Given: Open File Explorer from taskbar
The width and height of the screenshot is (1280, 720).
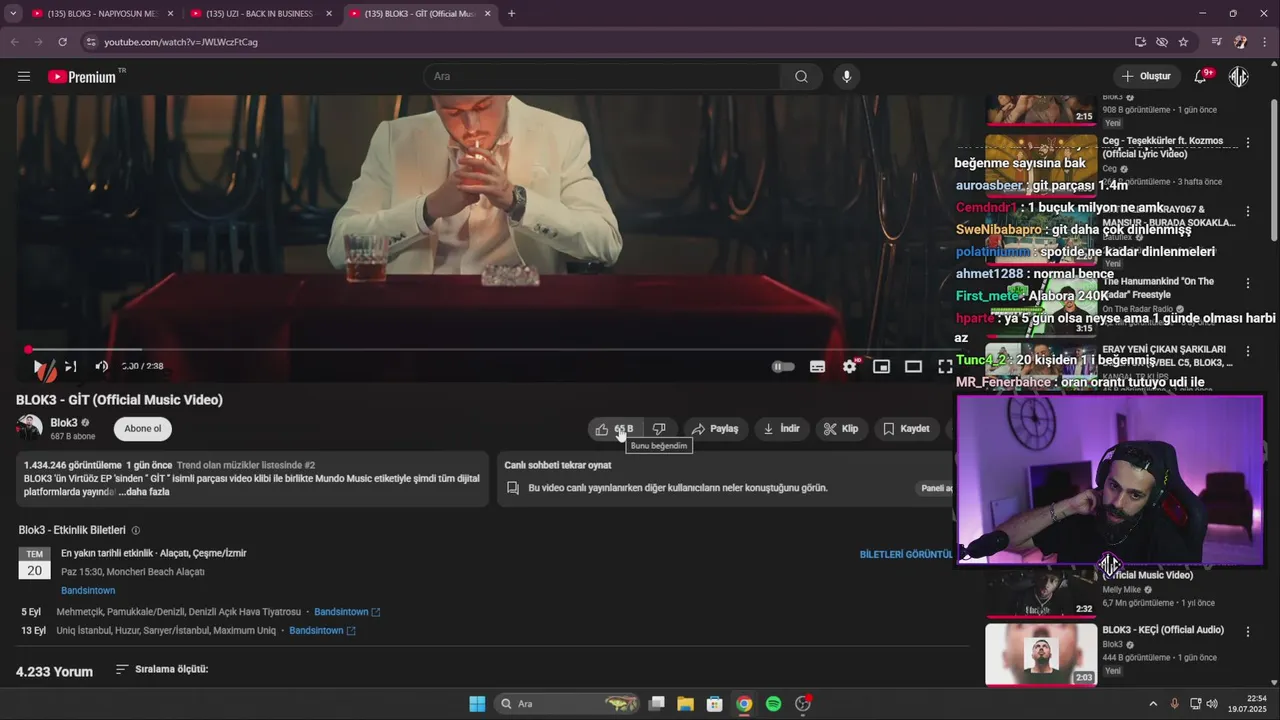Looking at the screenshot, I should (x=685, y=704).
